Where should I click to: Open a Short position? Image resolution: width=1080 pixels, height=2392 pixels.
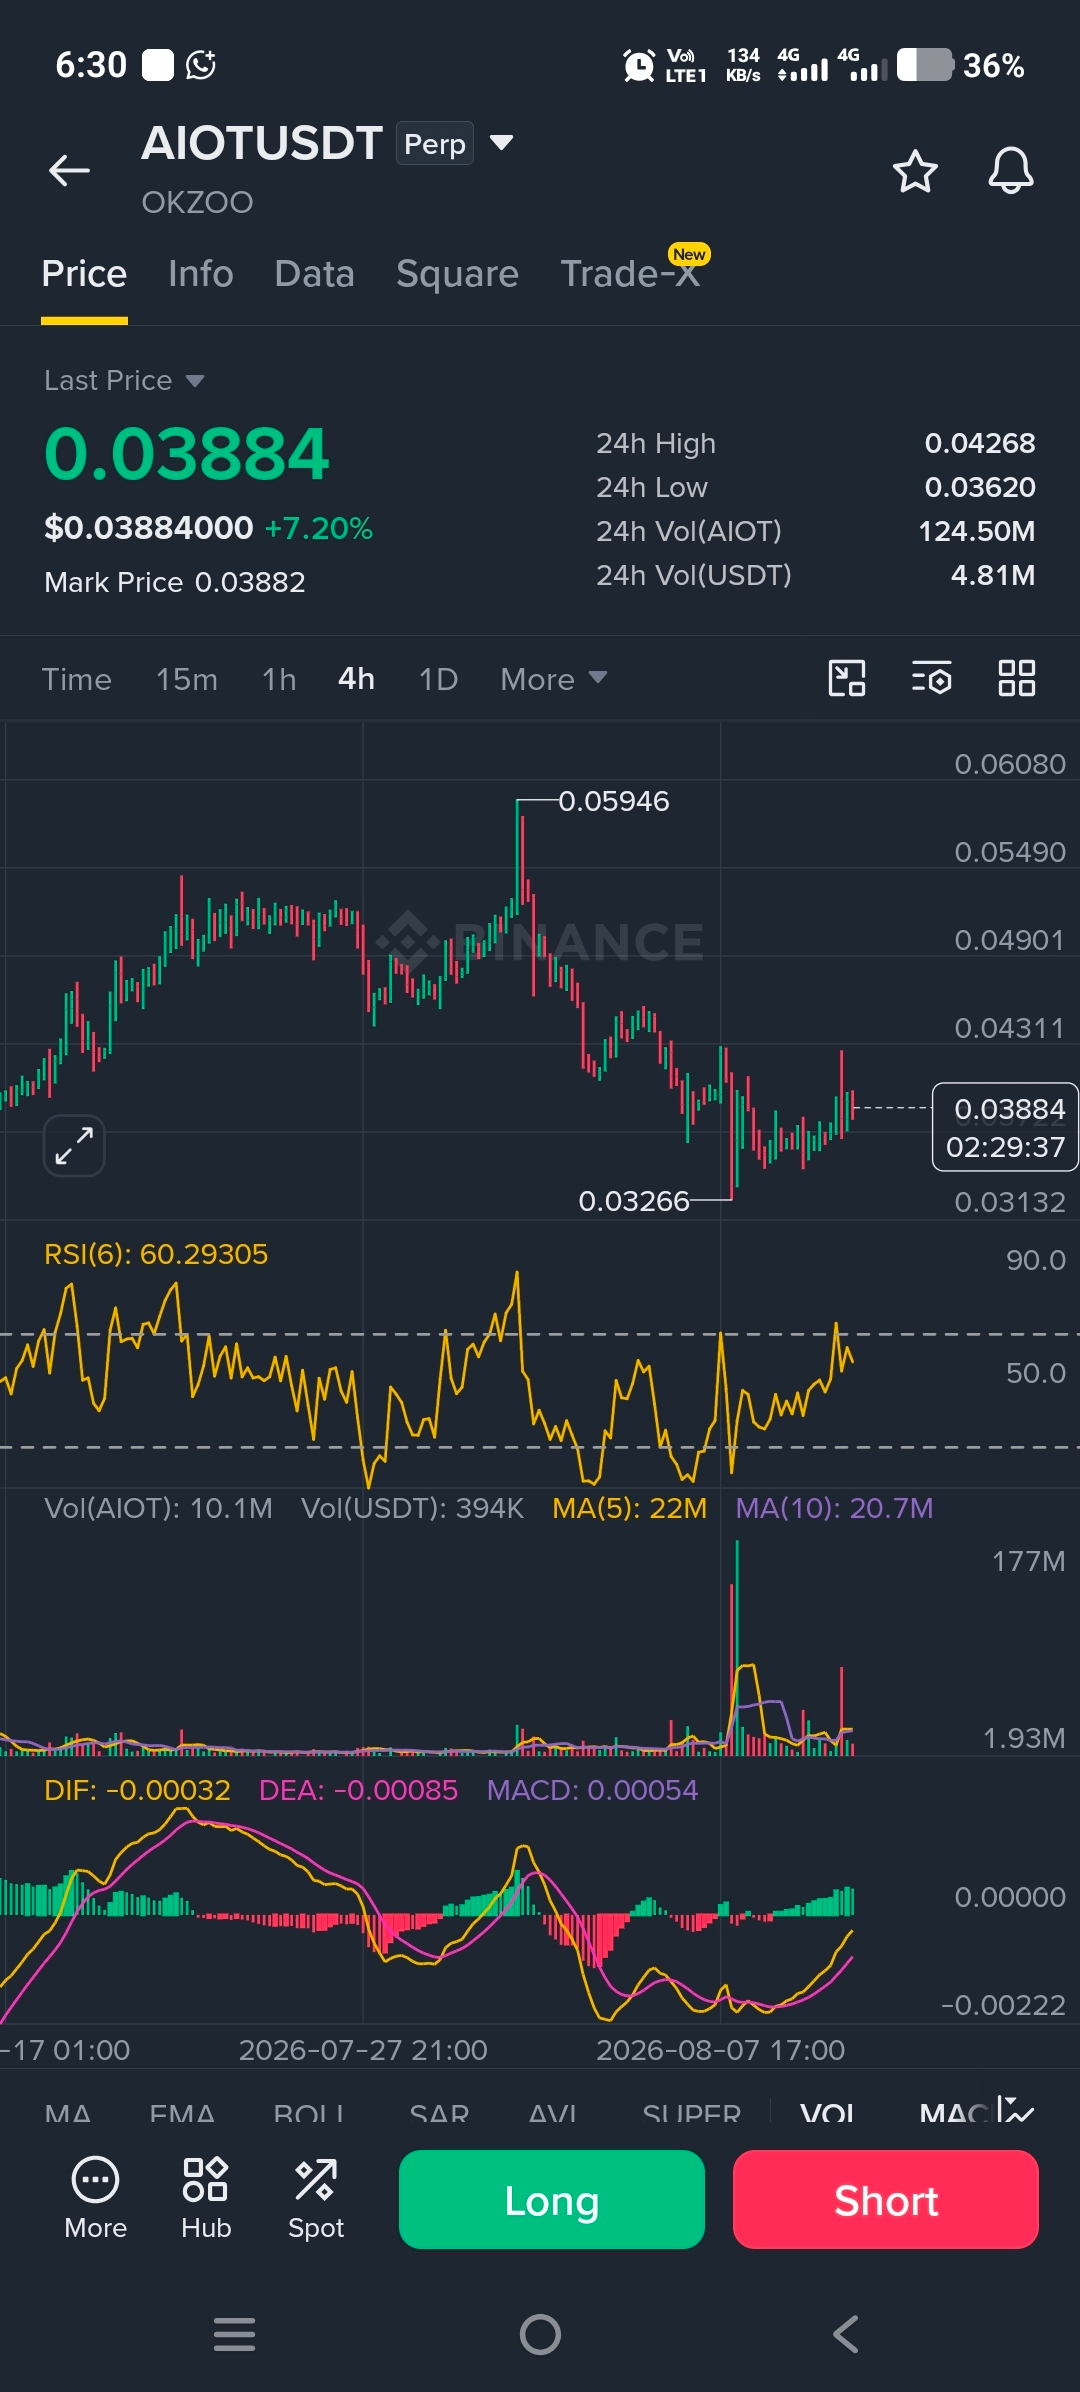click(x=886, y=2199)
